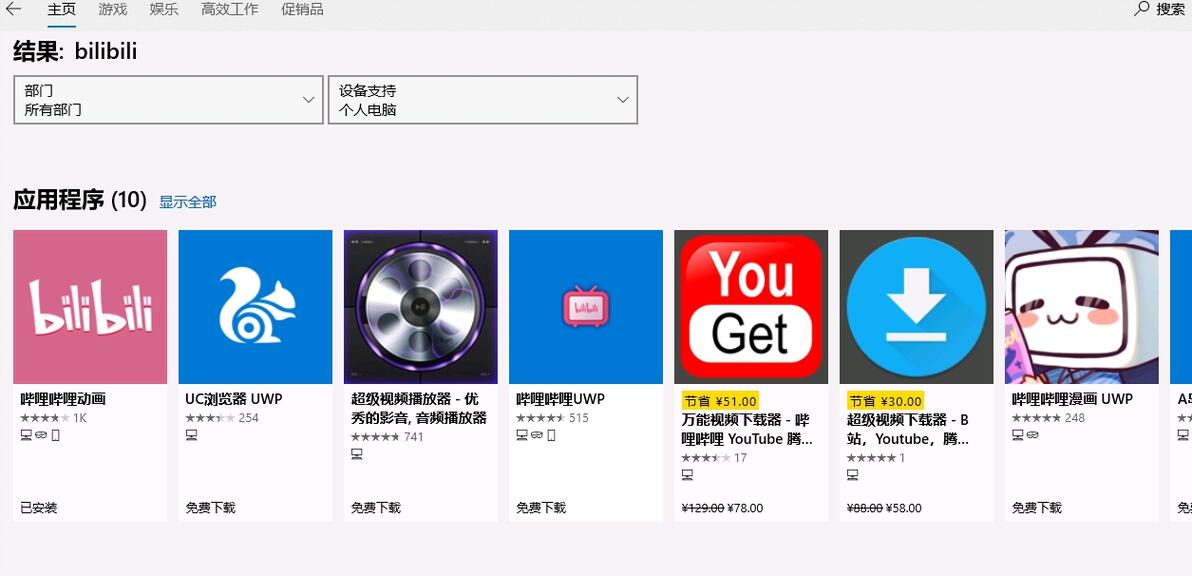The image size is (1192, 576).
Task: Click the 超级视频下载器 app title
Action: pos(908,429)
